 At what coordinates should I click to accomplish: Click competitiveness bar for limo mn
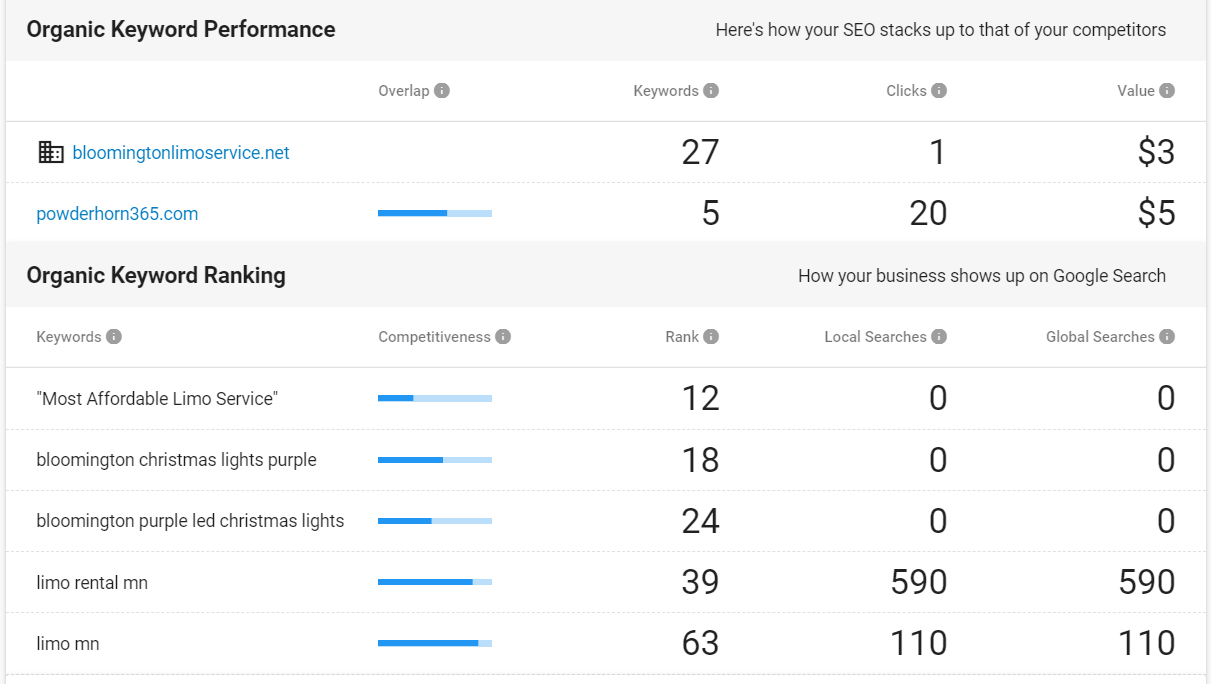pyautogui.click(x=435, y=643)
